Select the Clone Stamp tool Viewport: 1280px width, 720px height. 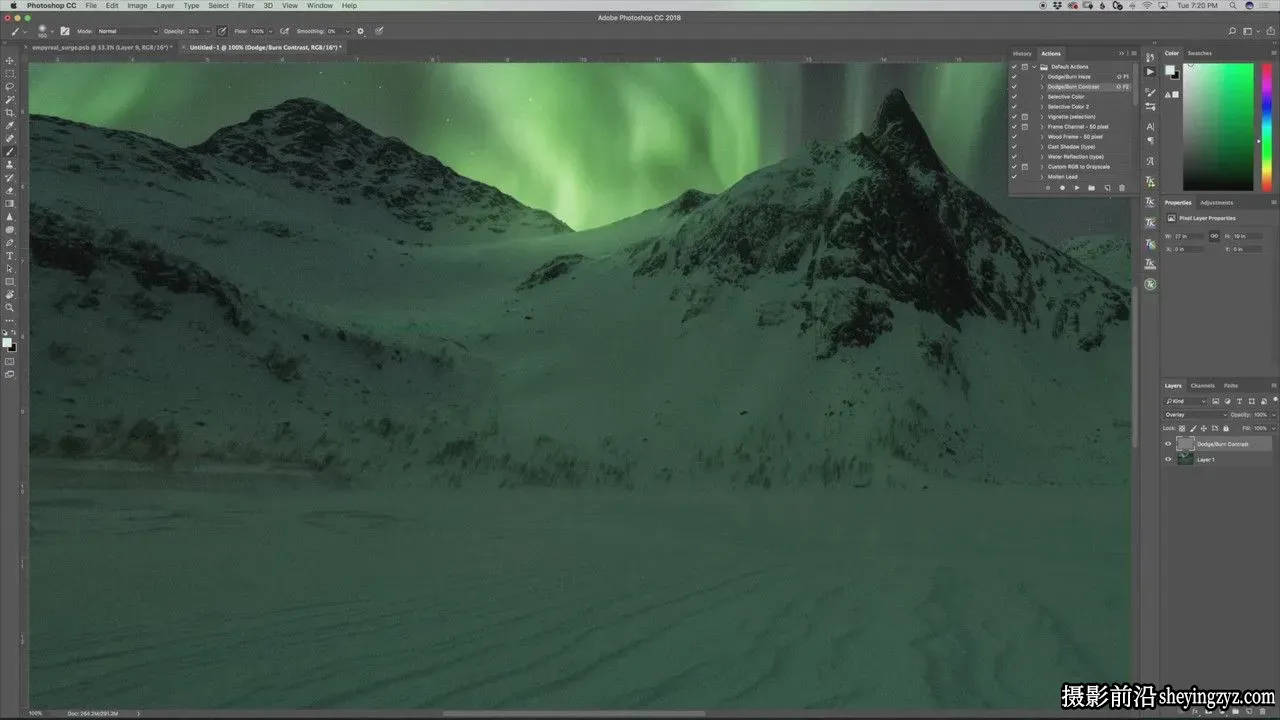pyautogui.click(x=10, y=165)
